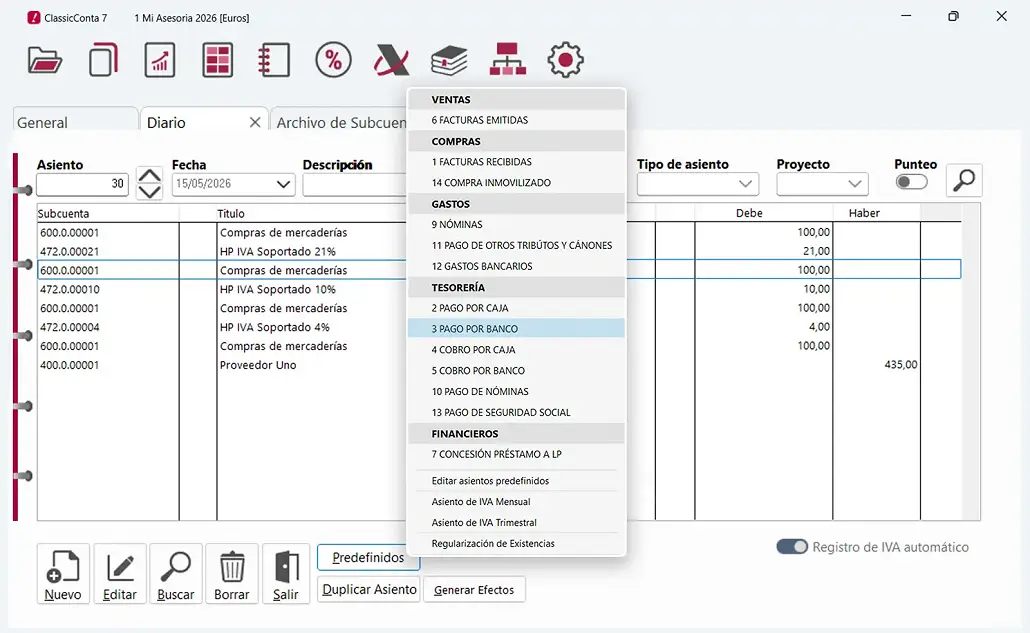This screenshot has height=633, width=1030.
Task: Disable Registro de IVA automático switch
Action: pyautogui.click(x=792, y=546)
